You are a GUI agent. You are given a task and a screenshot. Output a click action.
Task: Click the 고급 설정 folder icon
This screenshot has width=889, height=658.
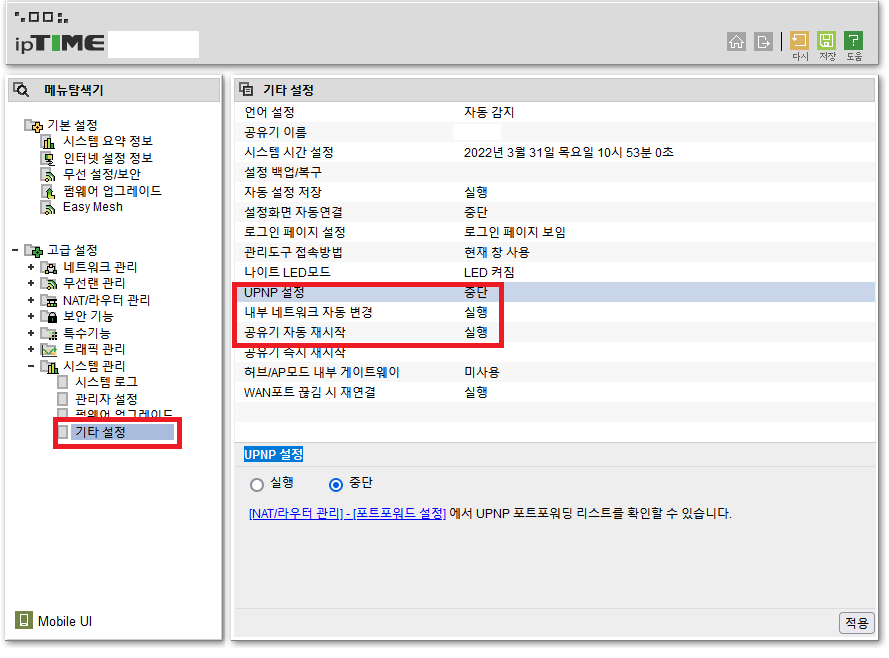coord(34,251)
